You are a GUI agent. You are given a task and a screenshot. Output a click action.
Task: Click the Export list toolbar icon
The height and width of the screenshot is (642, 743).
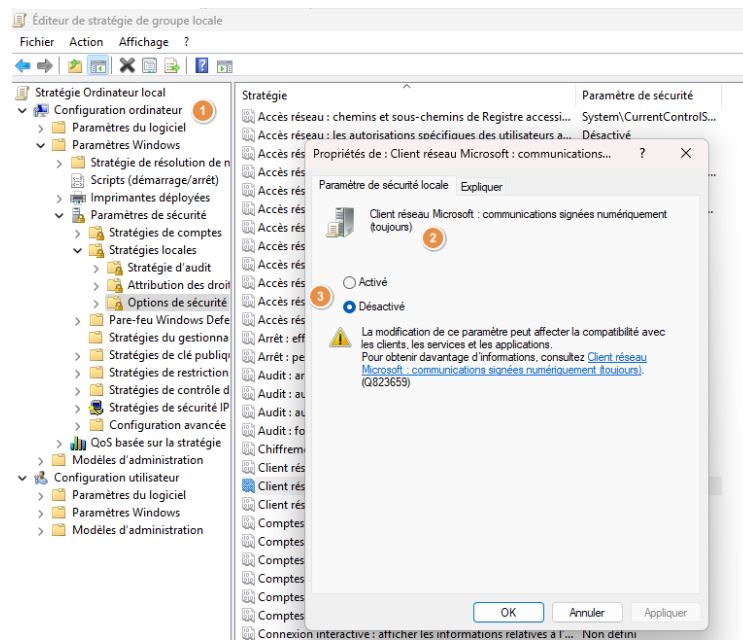click(x=172, y=66)
